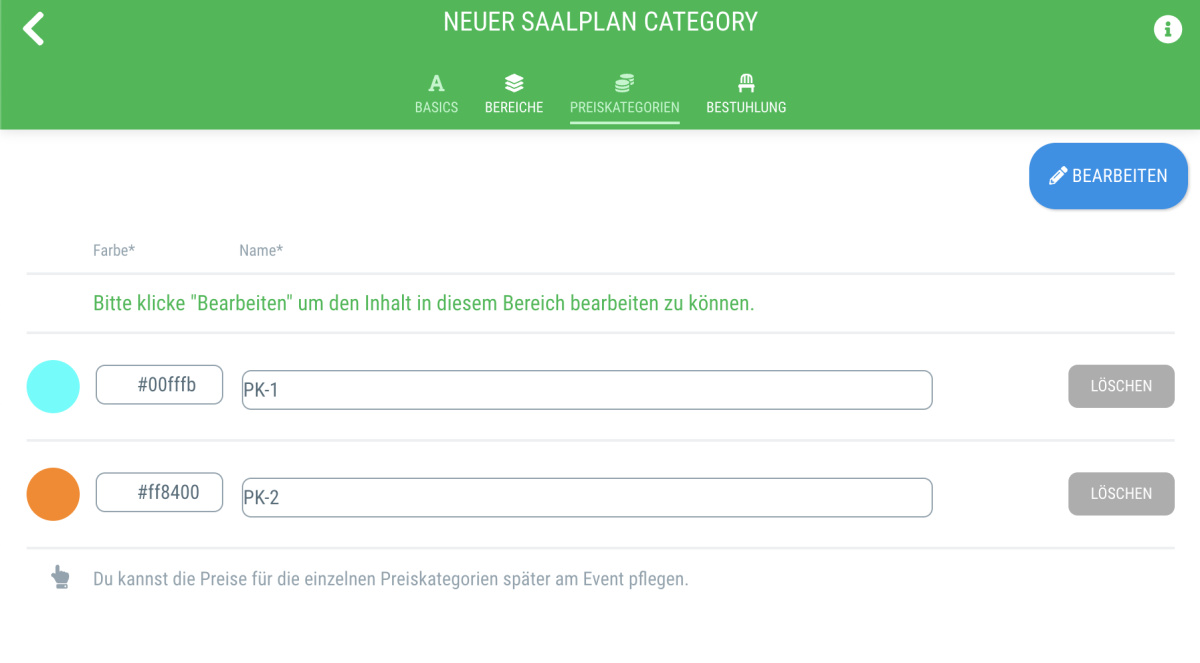Go to the BESTUHLUNG tab label
1200x663 pixels.
(x=746, y=107)
